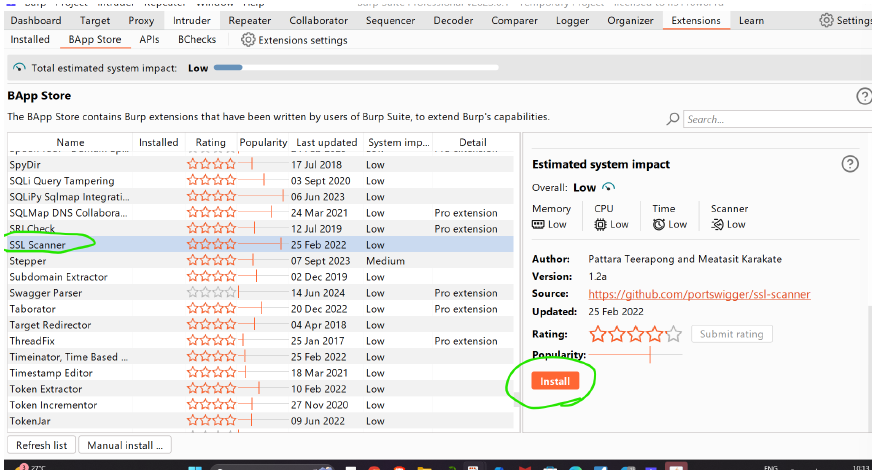
Task: Select the Stepper extension row
Action: point(260,260)
